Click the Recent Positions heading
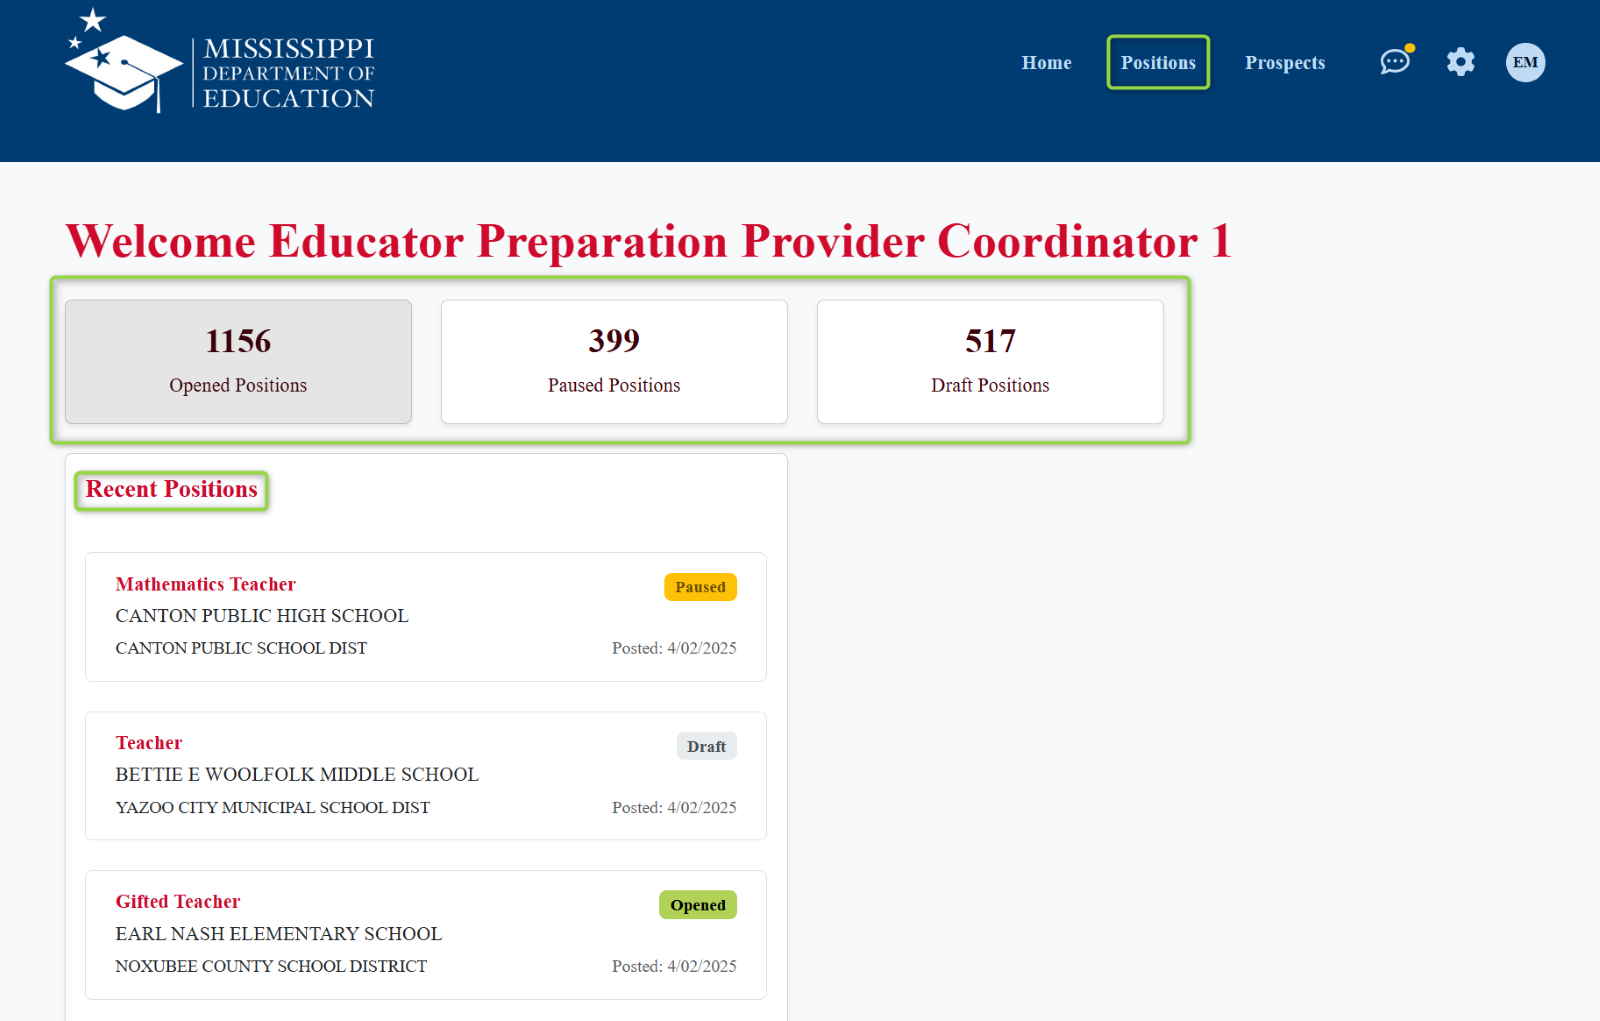The height and width of the screenshot is (1021, 1600). click(171, 489)
